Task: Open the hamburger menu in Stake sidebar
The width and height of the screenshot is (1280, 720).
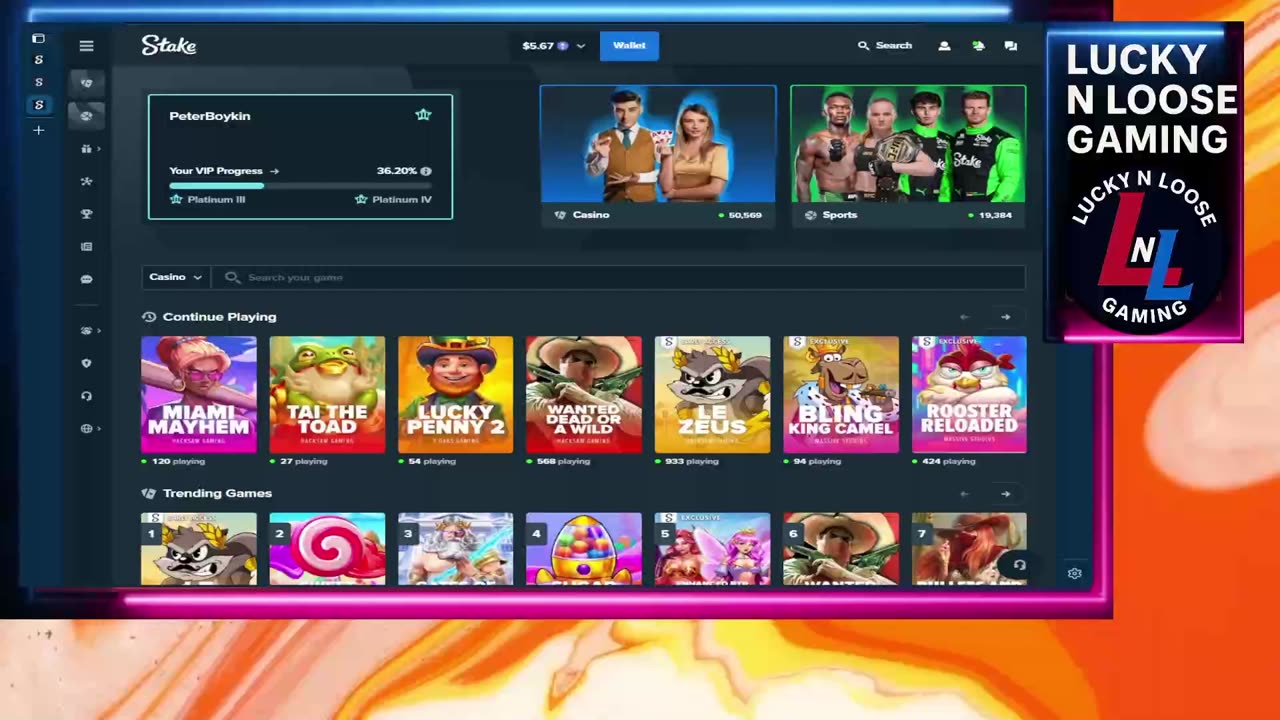Action: click(x=86, y=46)
